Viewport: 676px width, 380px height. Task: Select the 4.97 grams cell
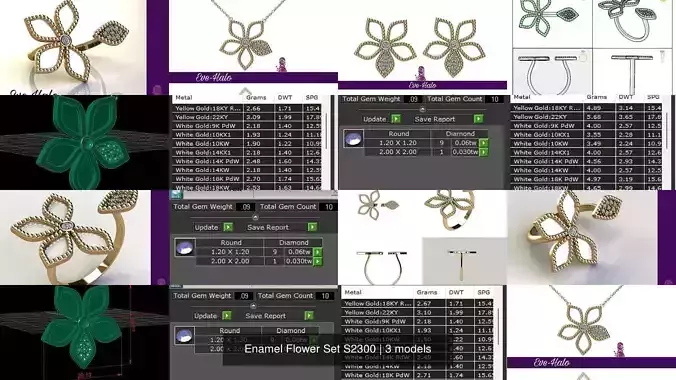click(x=600, y=179)
